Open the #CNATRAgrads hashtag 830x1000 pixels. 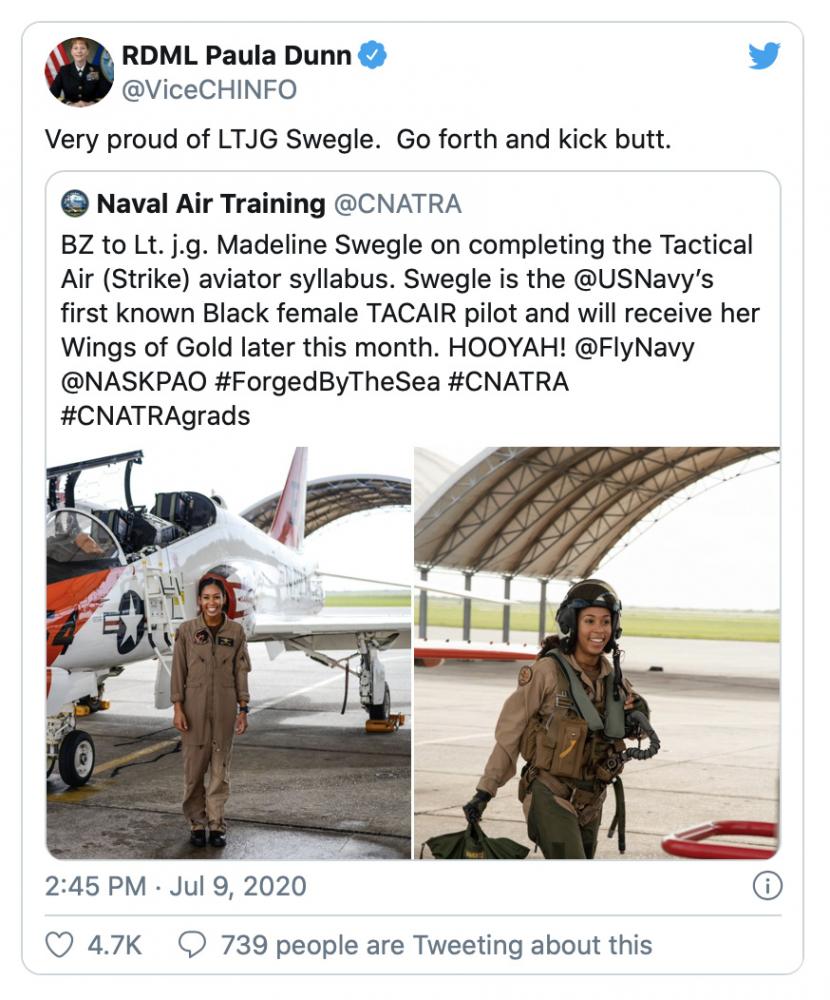[x=155, y=415]
